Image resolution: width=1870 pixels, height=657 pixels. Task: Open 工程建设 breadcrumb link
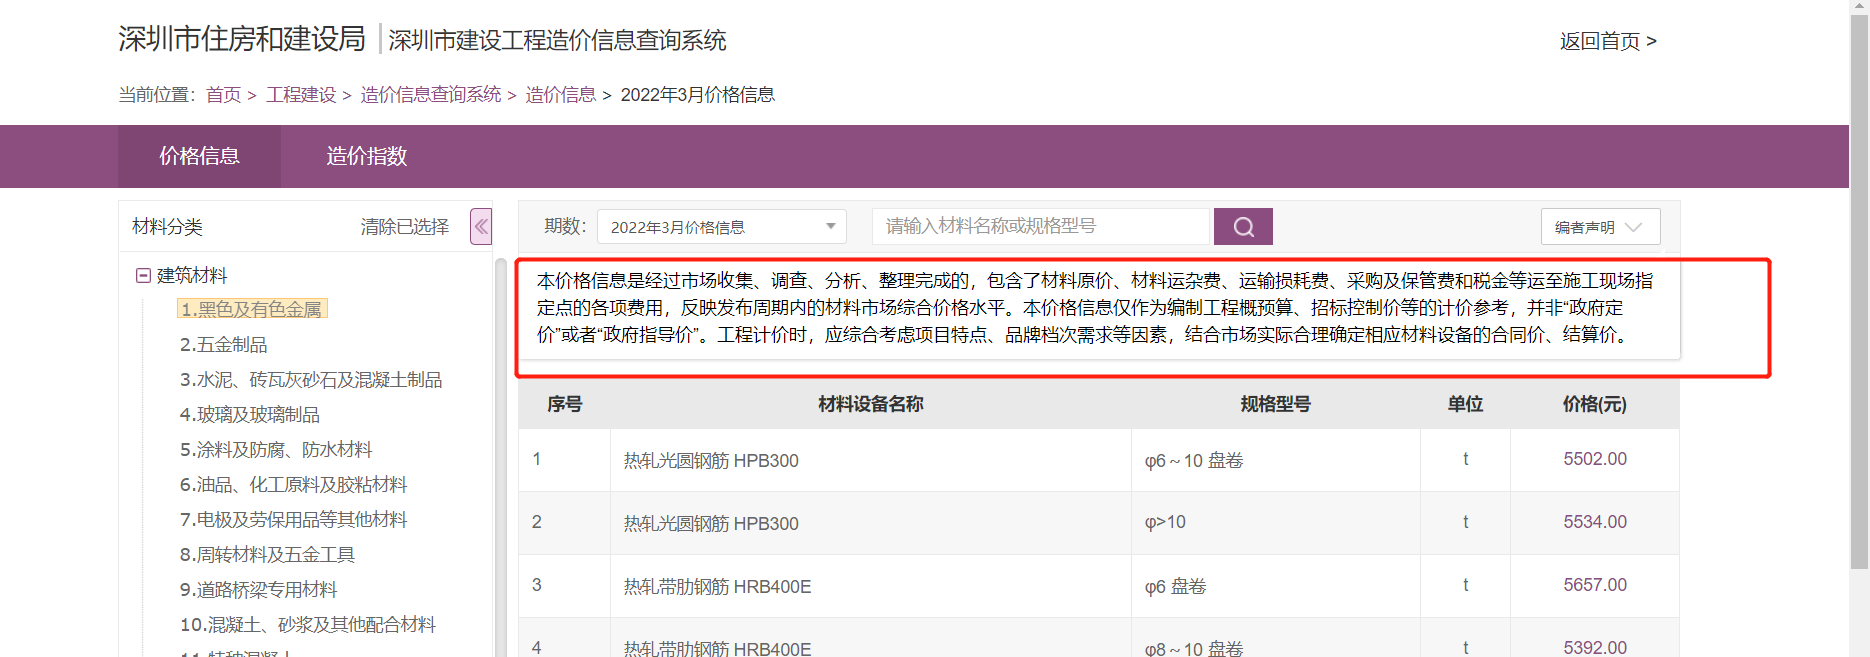(x=301, y=95)
